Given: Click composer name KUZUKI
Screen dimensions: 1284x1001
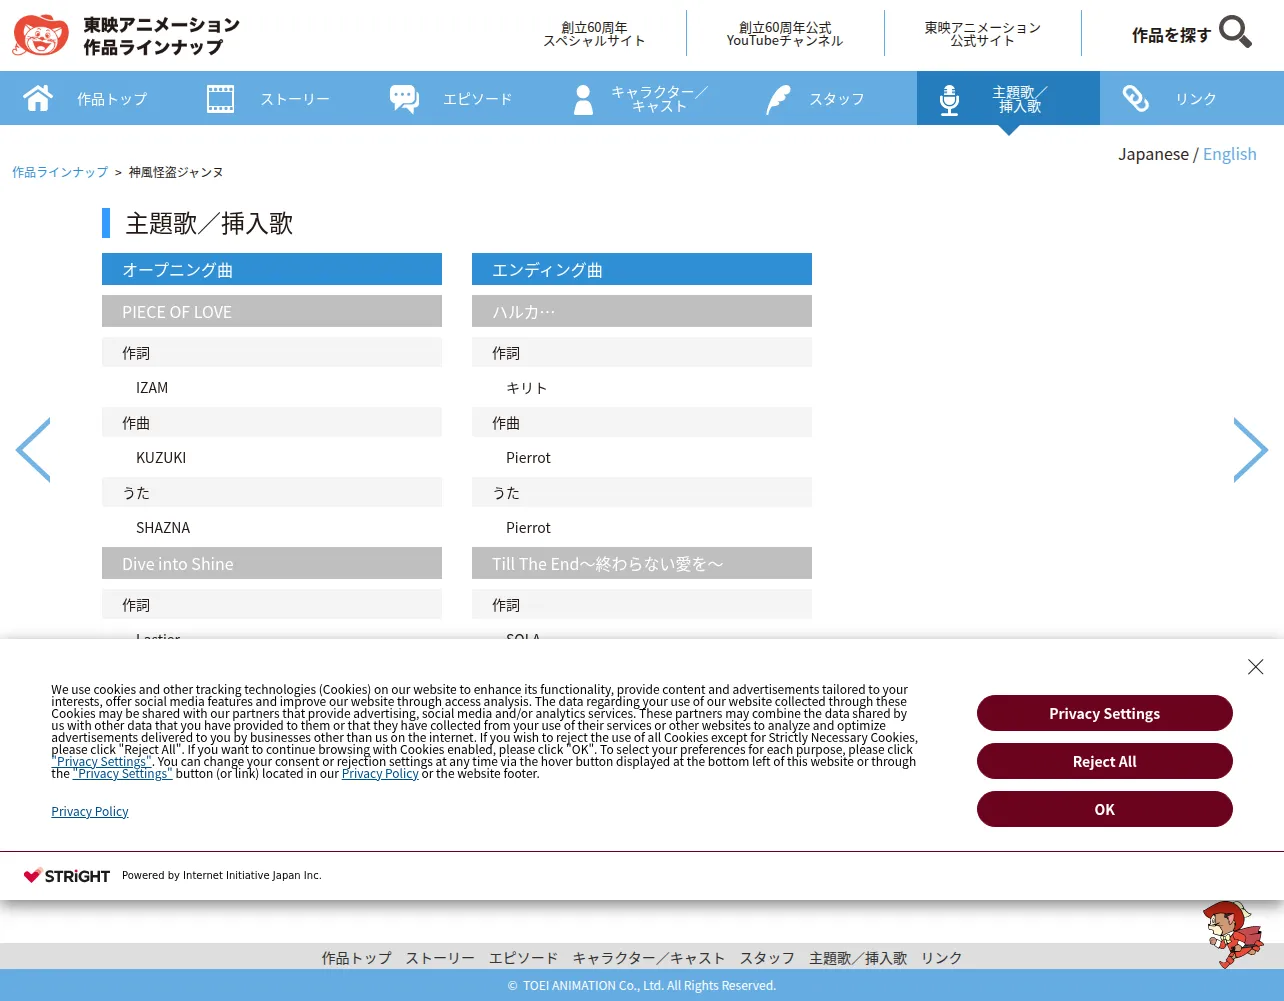Looking at the screenshot, I should pos(161,458).
